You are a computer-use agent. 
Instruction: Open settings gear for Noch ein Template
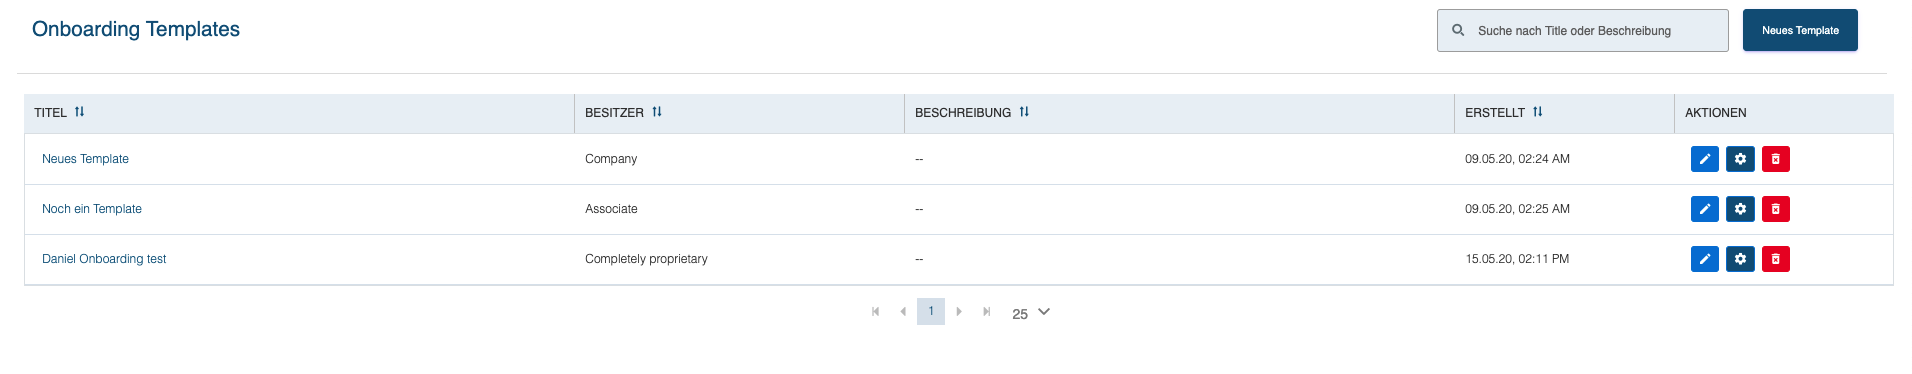1740,209
